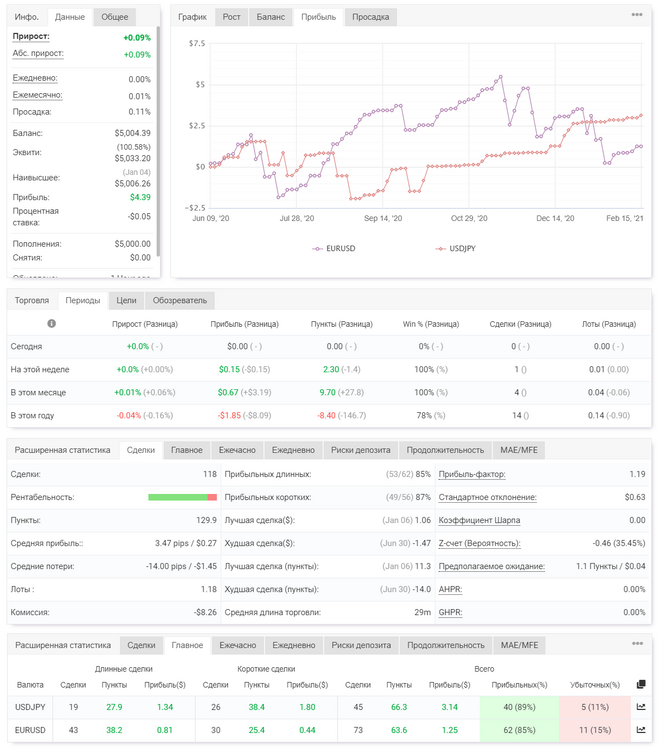Click the EURUSD currency cell in the table
661x750 pixels.
point(30,730)
